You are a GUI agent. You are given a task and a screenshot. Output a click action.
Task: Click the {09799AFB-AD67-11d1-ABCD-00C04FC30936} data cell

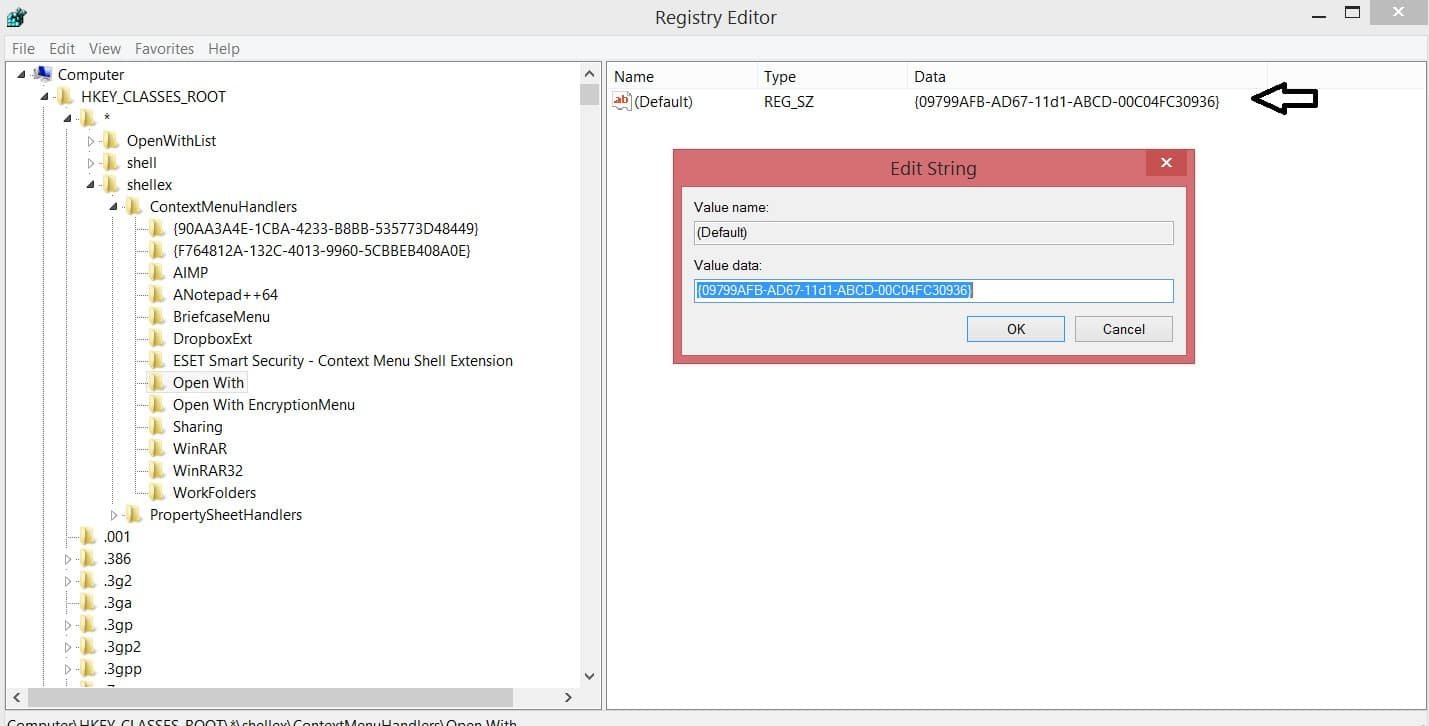pos(1067,101)
